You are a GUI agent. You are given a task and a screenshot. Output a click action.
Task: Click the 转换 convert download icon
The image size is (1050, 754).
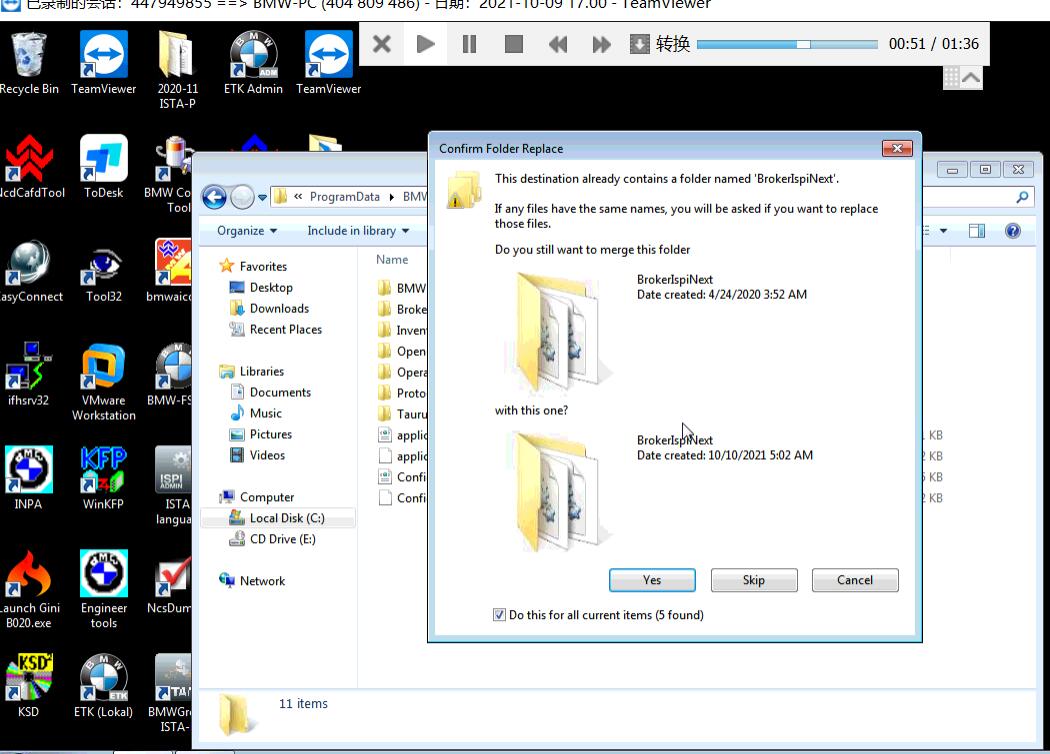coord(640,44)
